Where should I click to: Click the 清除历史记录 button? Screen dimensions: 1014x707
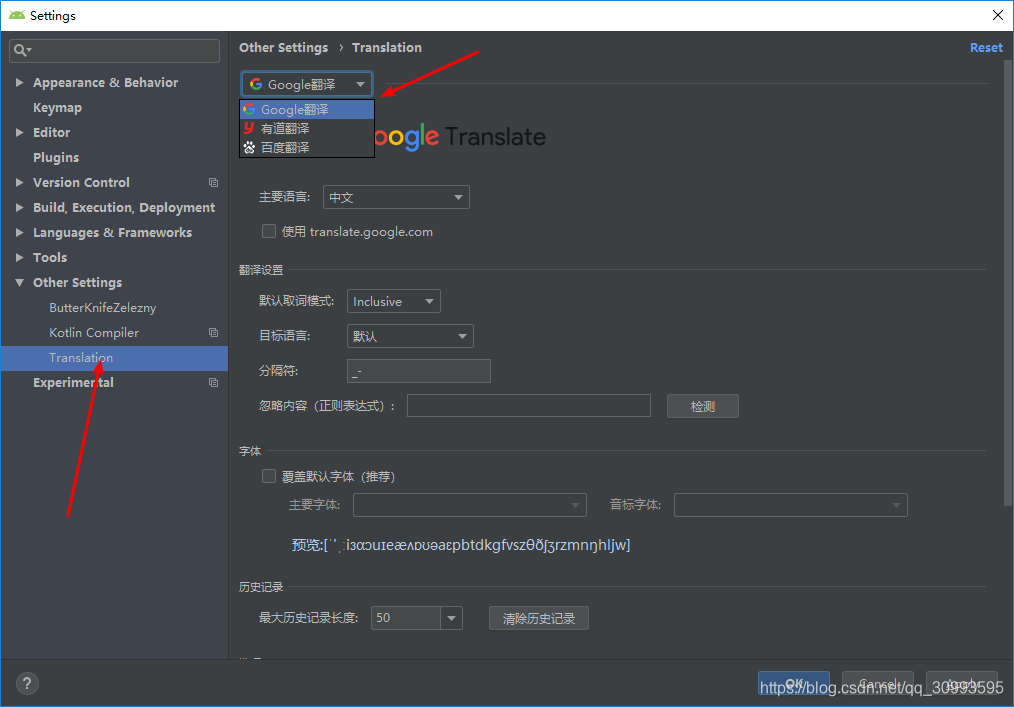539,618
